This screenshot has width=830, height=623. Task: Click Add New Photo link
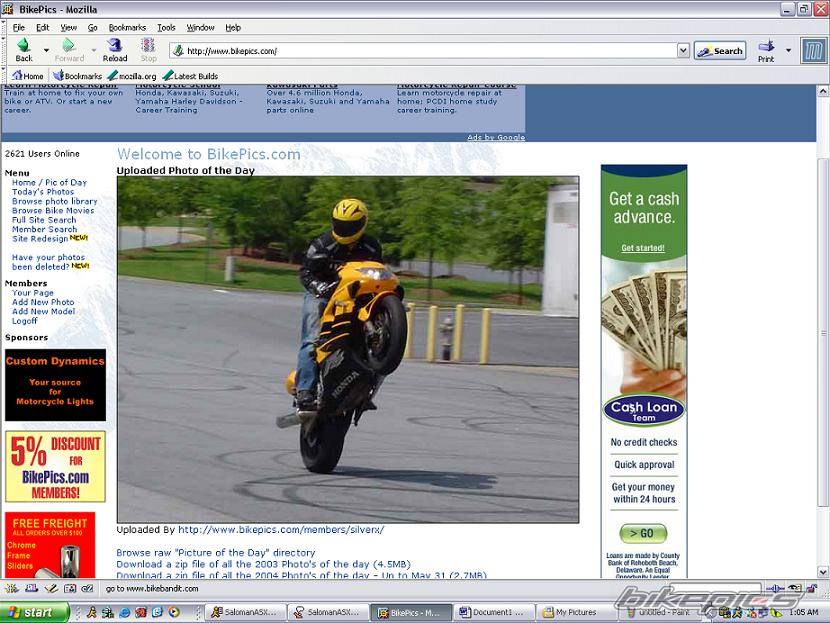[x=43, y=302]
